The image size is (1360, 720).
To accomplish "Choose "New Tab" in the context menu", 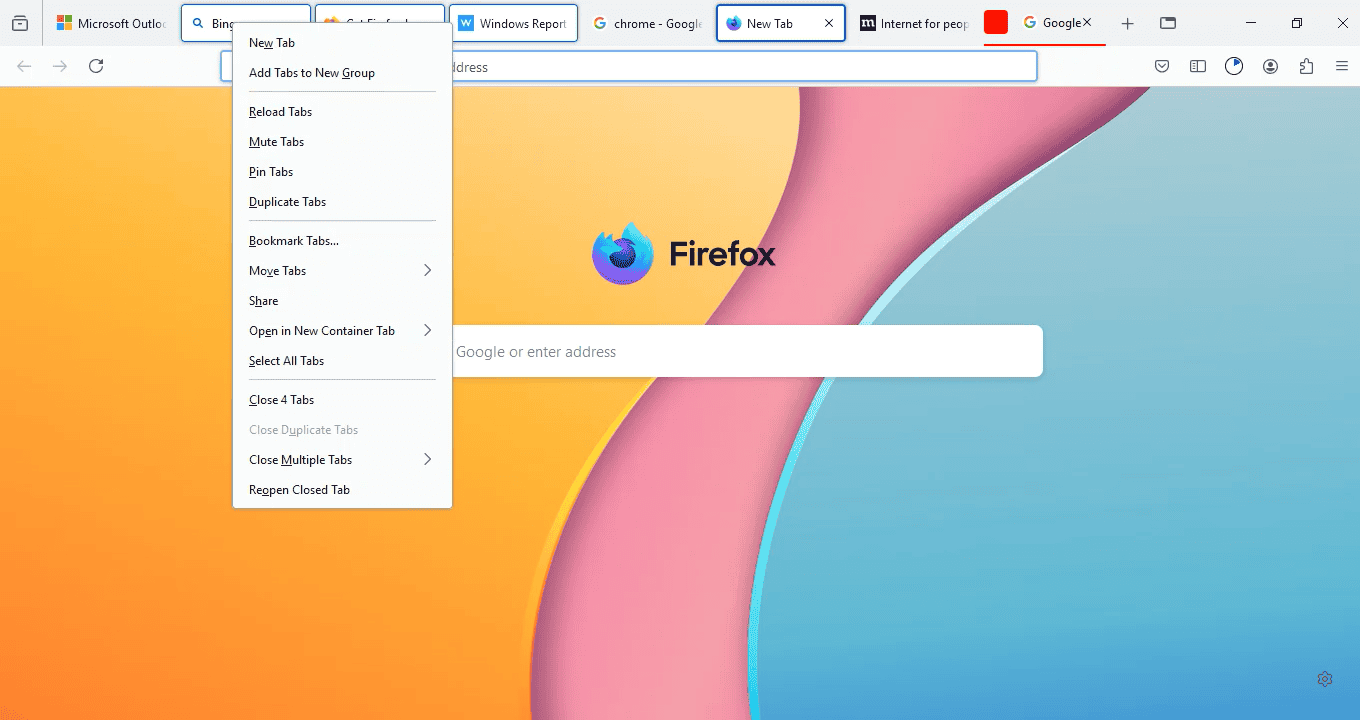I will 342,43.
